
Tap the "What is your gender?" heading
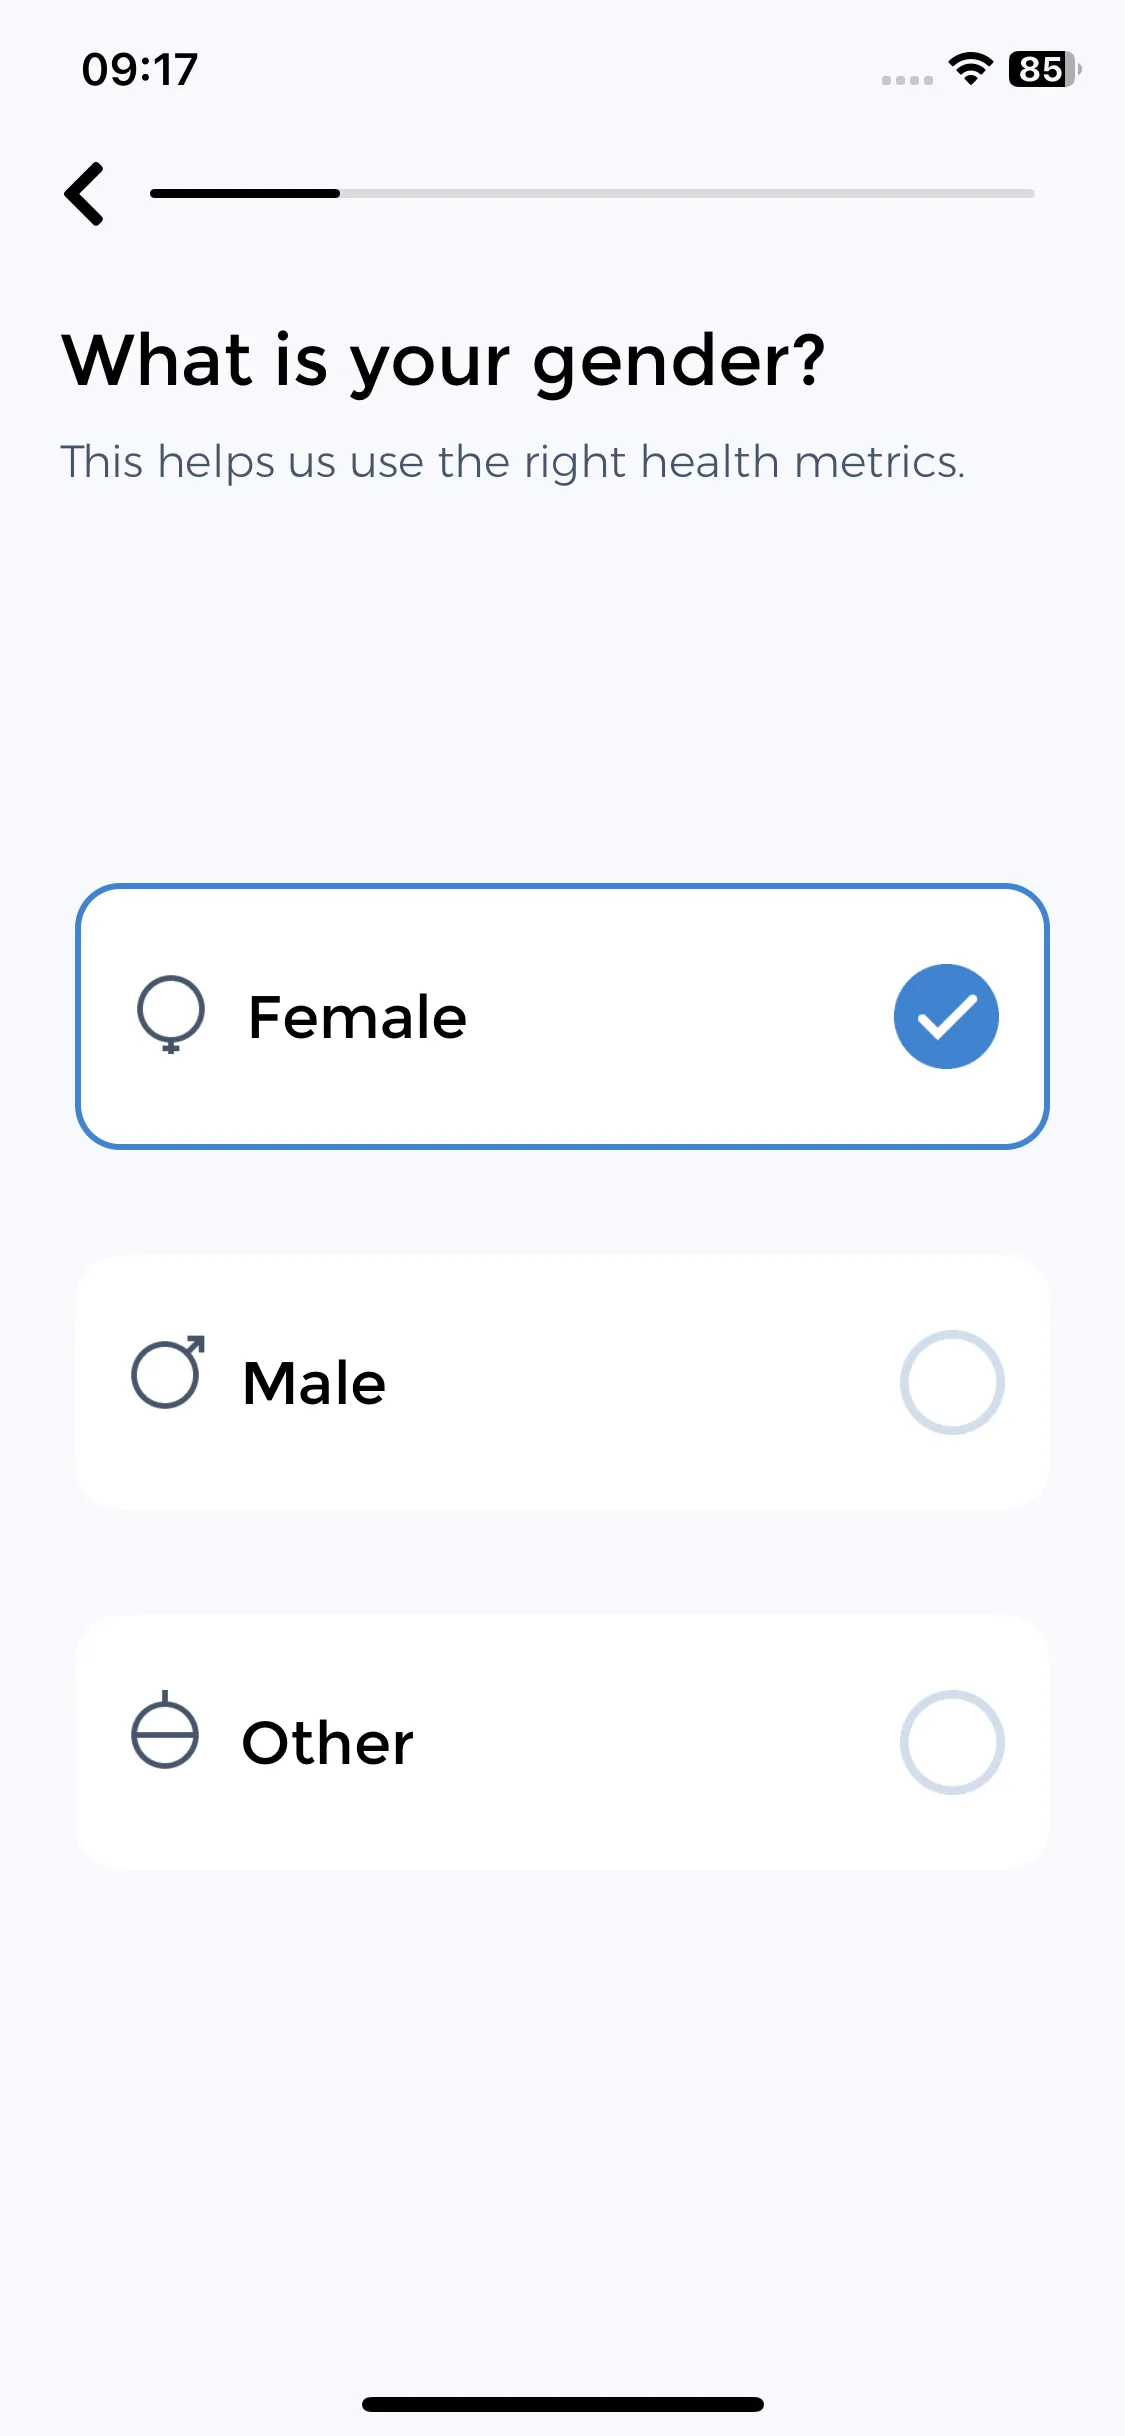[444, 361]
